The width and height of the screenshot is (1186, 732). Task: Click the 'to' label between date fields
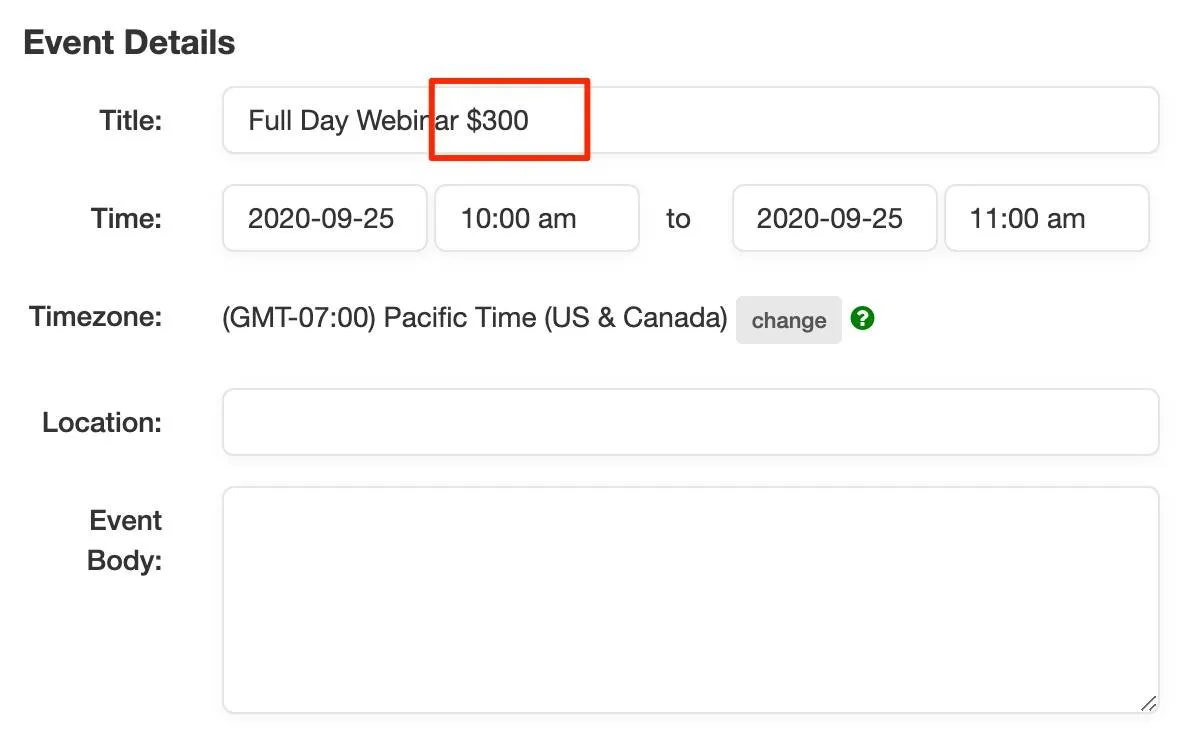678,218
